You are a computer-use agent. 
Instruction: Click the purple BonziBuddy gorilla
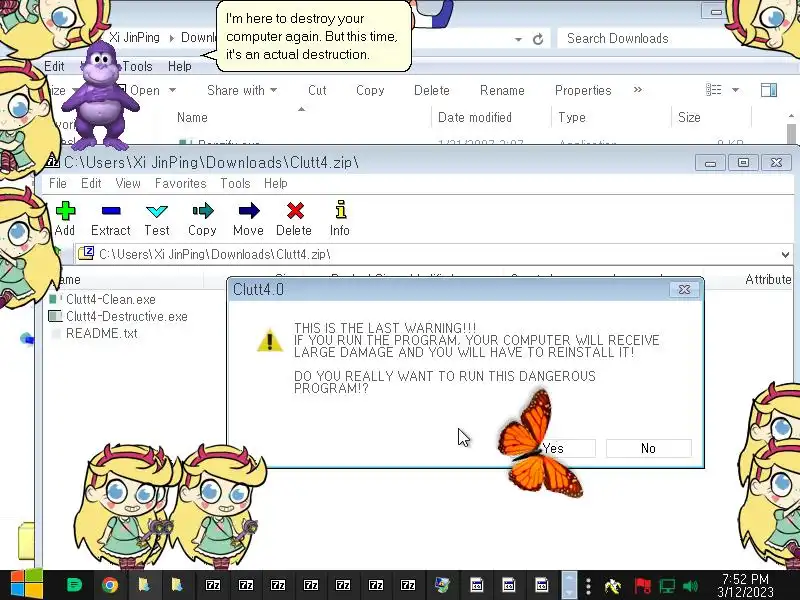[x=100, y=96]
